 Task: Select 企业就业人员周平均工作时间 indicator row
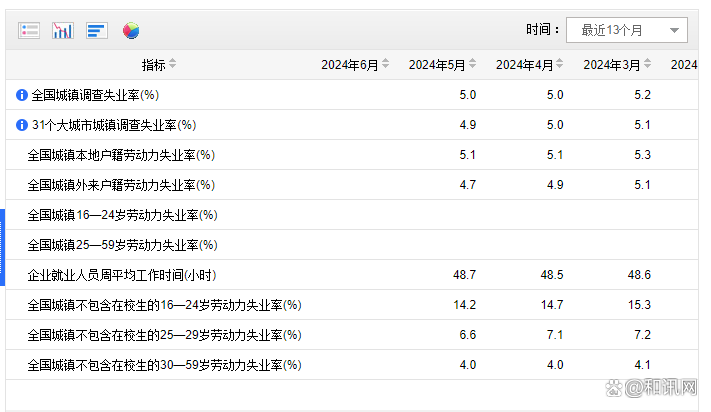pos(352,275)
